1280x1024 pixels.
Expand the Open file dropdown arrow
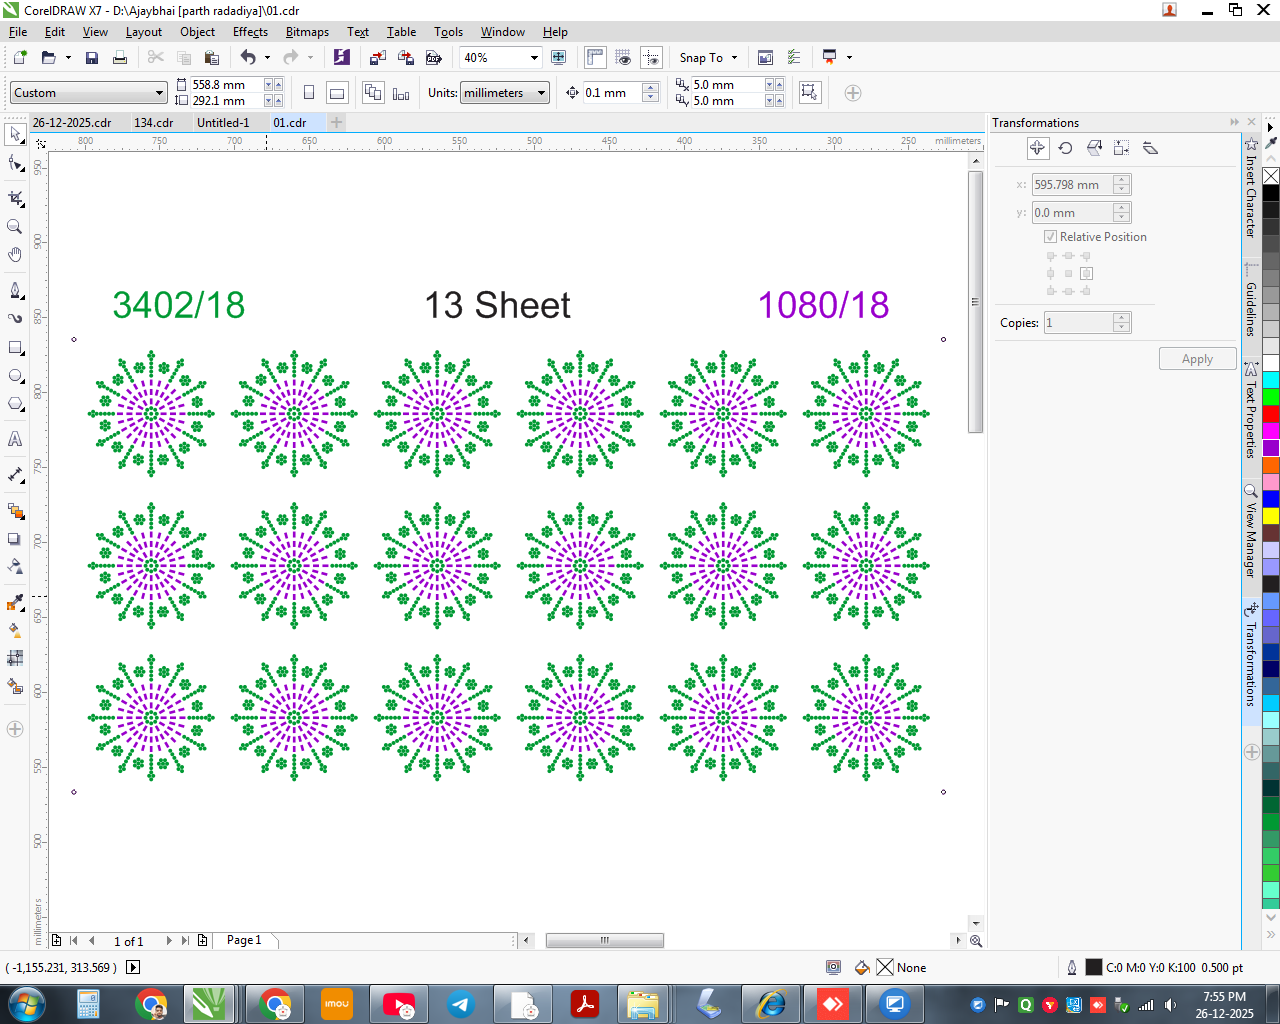tap(68, 58)
